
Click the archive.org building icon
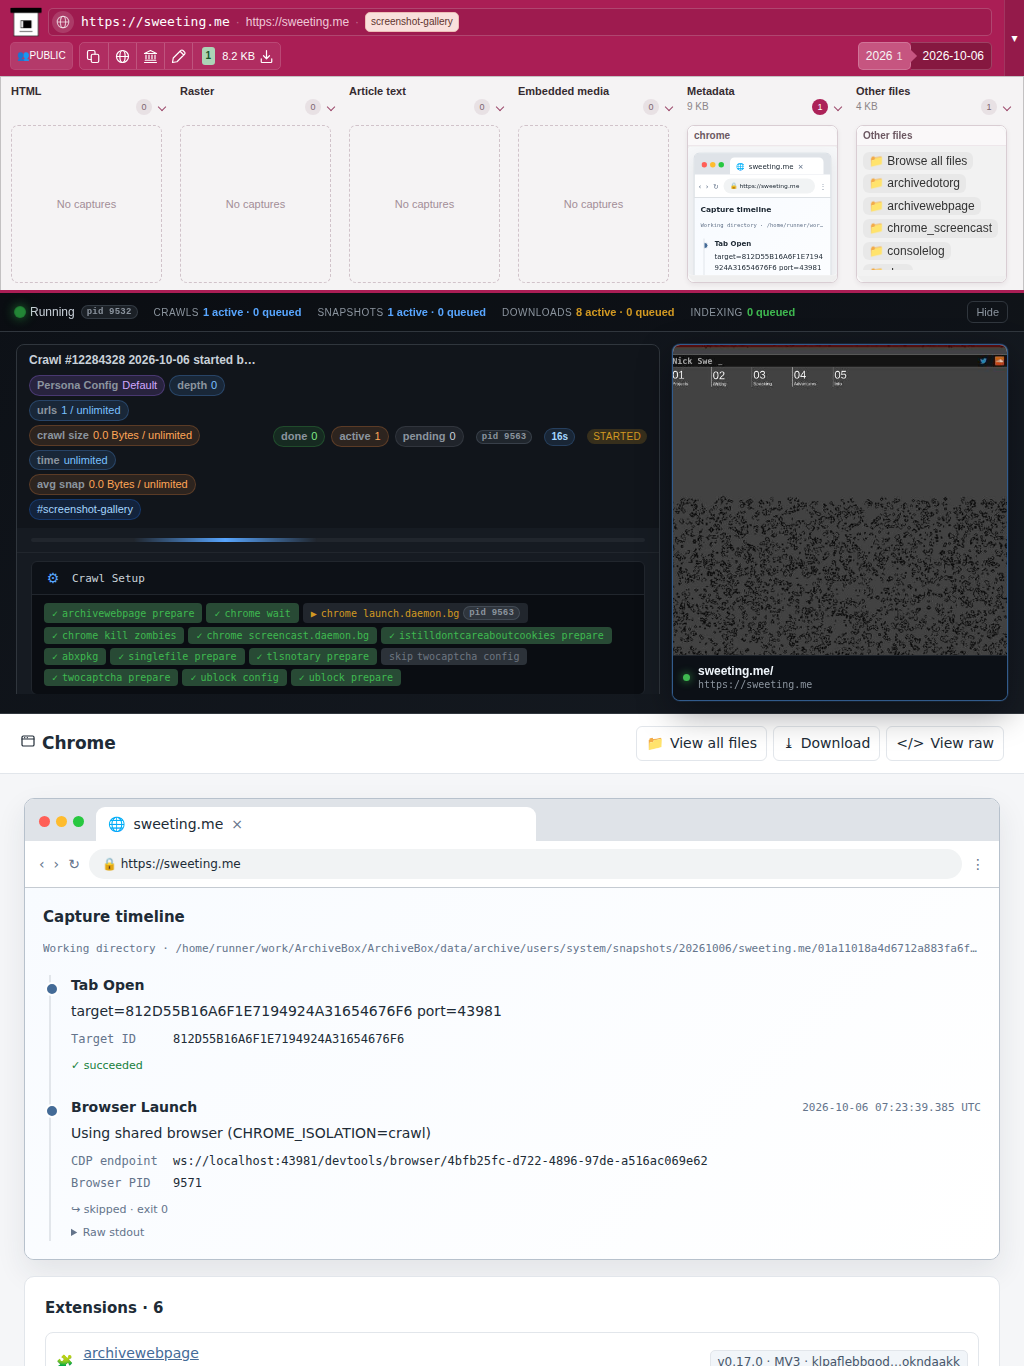(150, 56)
